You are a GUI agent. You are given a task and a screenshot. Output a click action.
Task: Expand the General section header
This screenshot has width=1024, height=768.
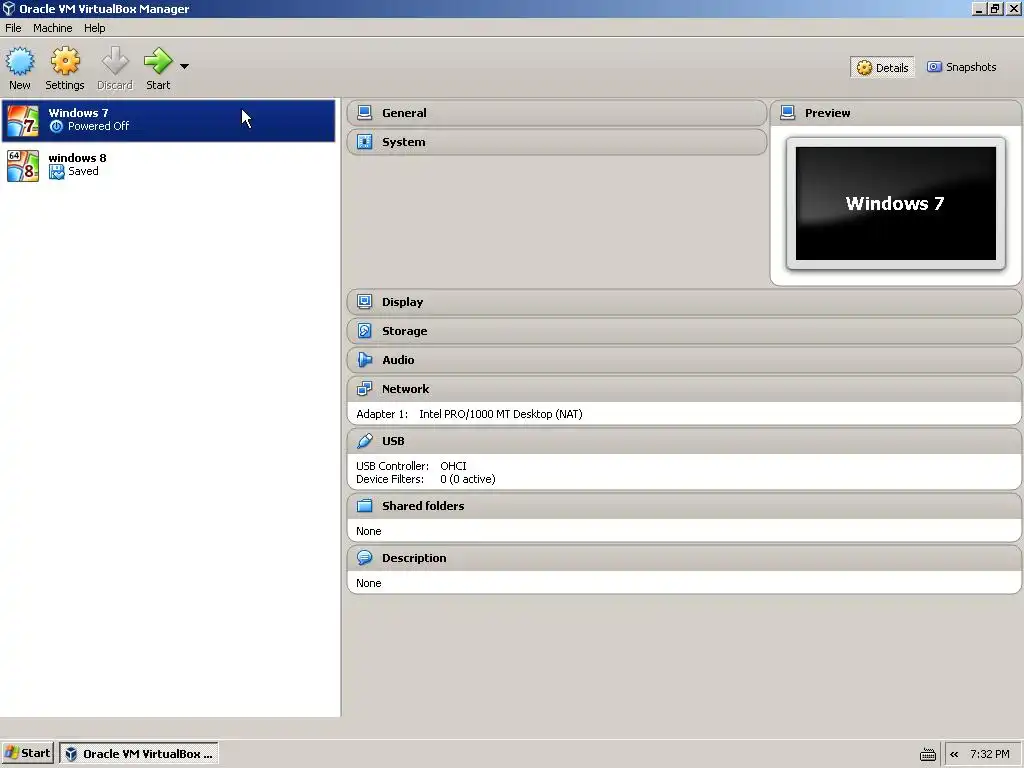point(557,113)
